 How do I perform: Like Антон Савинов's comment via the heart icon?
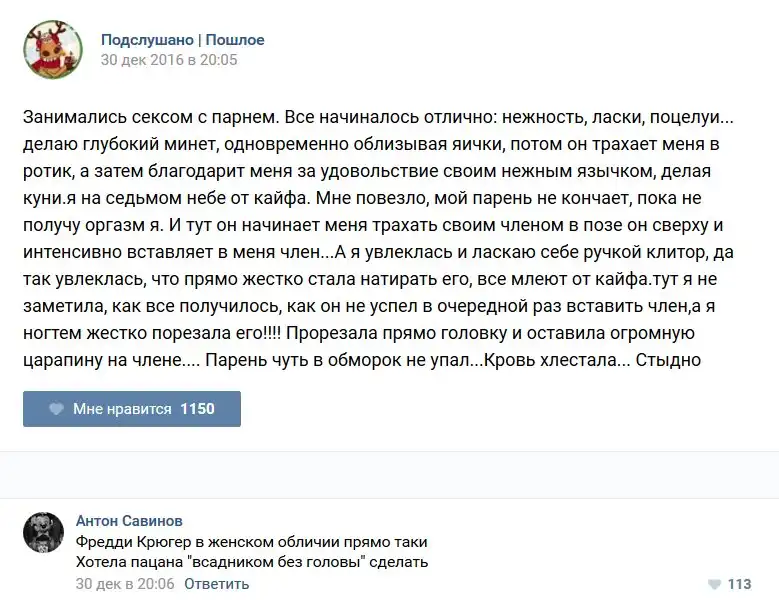click(714, 584)
